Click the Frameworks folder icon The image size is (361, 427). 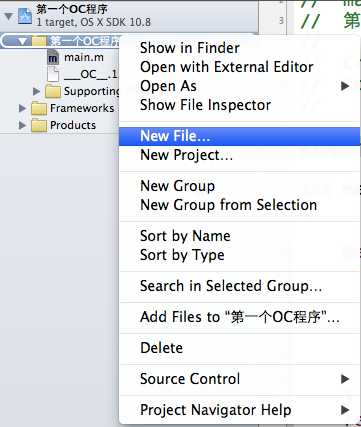tap(39, 108)
